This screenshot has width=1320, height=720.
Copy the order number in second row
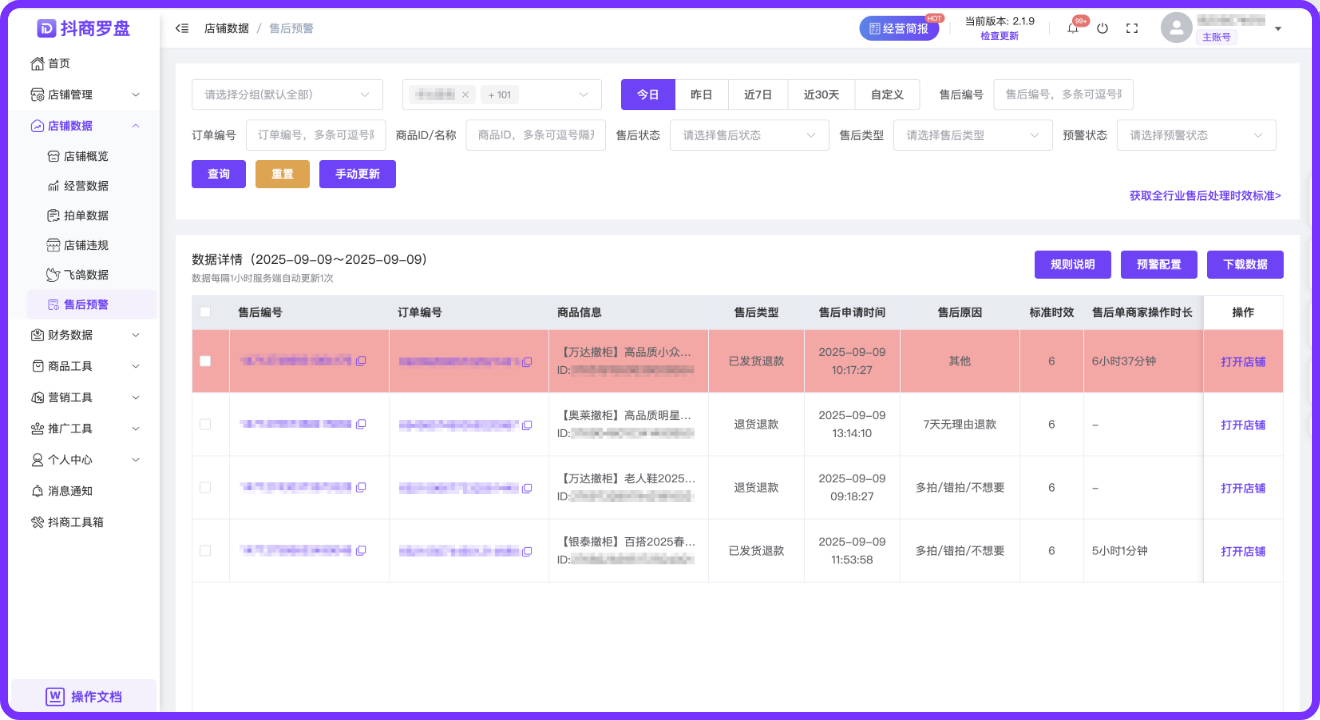527,425
